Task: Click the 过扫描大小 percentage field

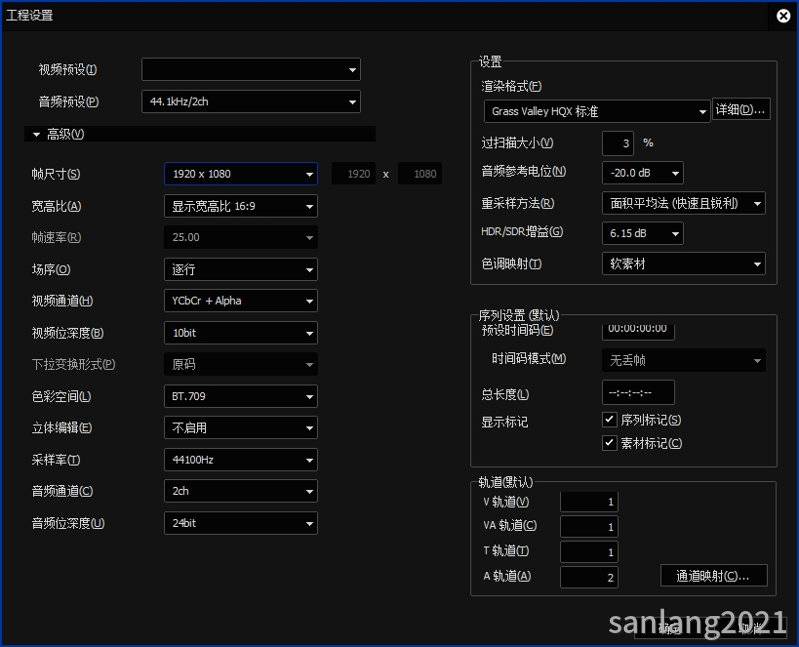Action: pyautogui.click(x=618, y=143)
